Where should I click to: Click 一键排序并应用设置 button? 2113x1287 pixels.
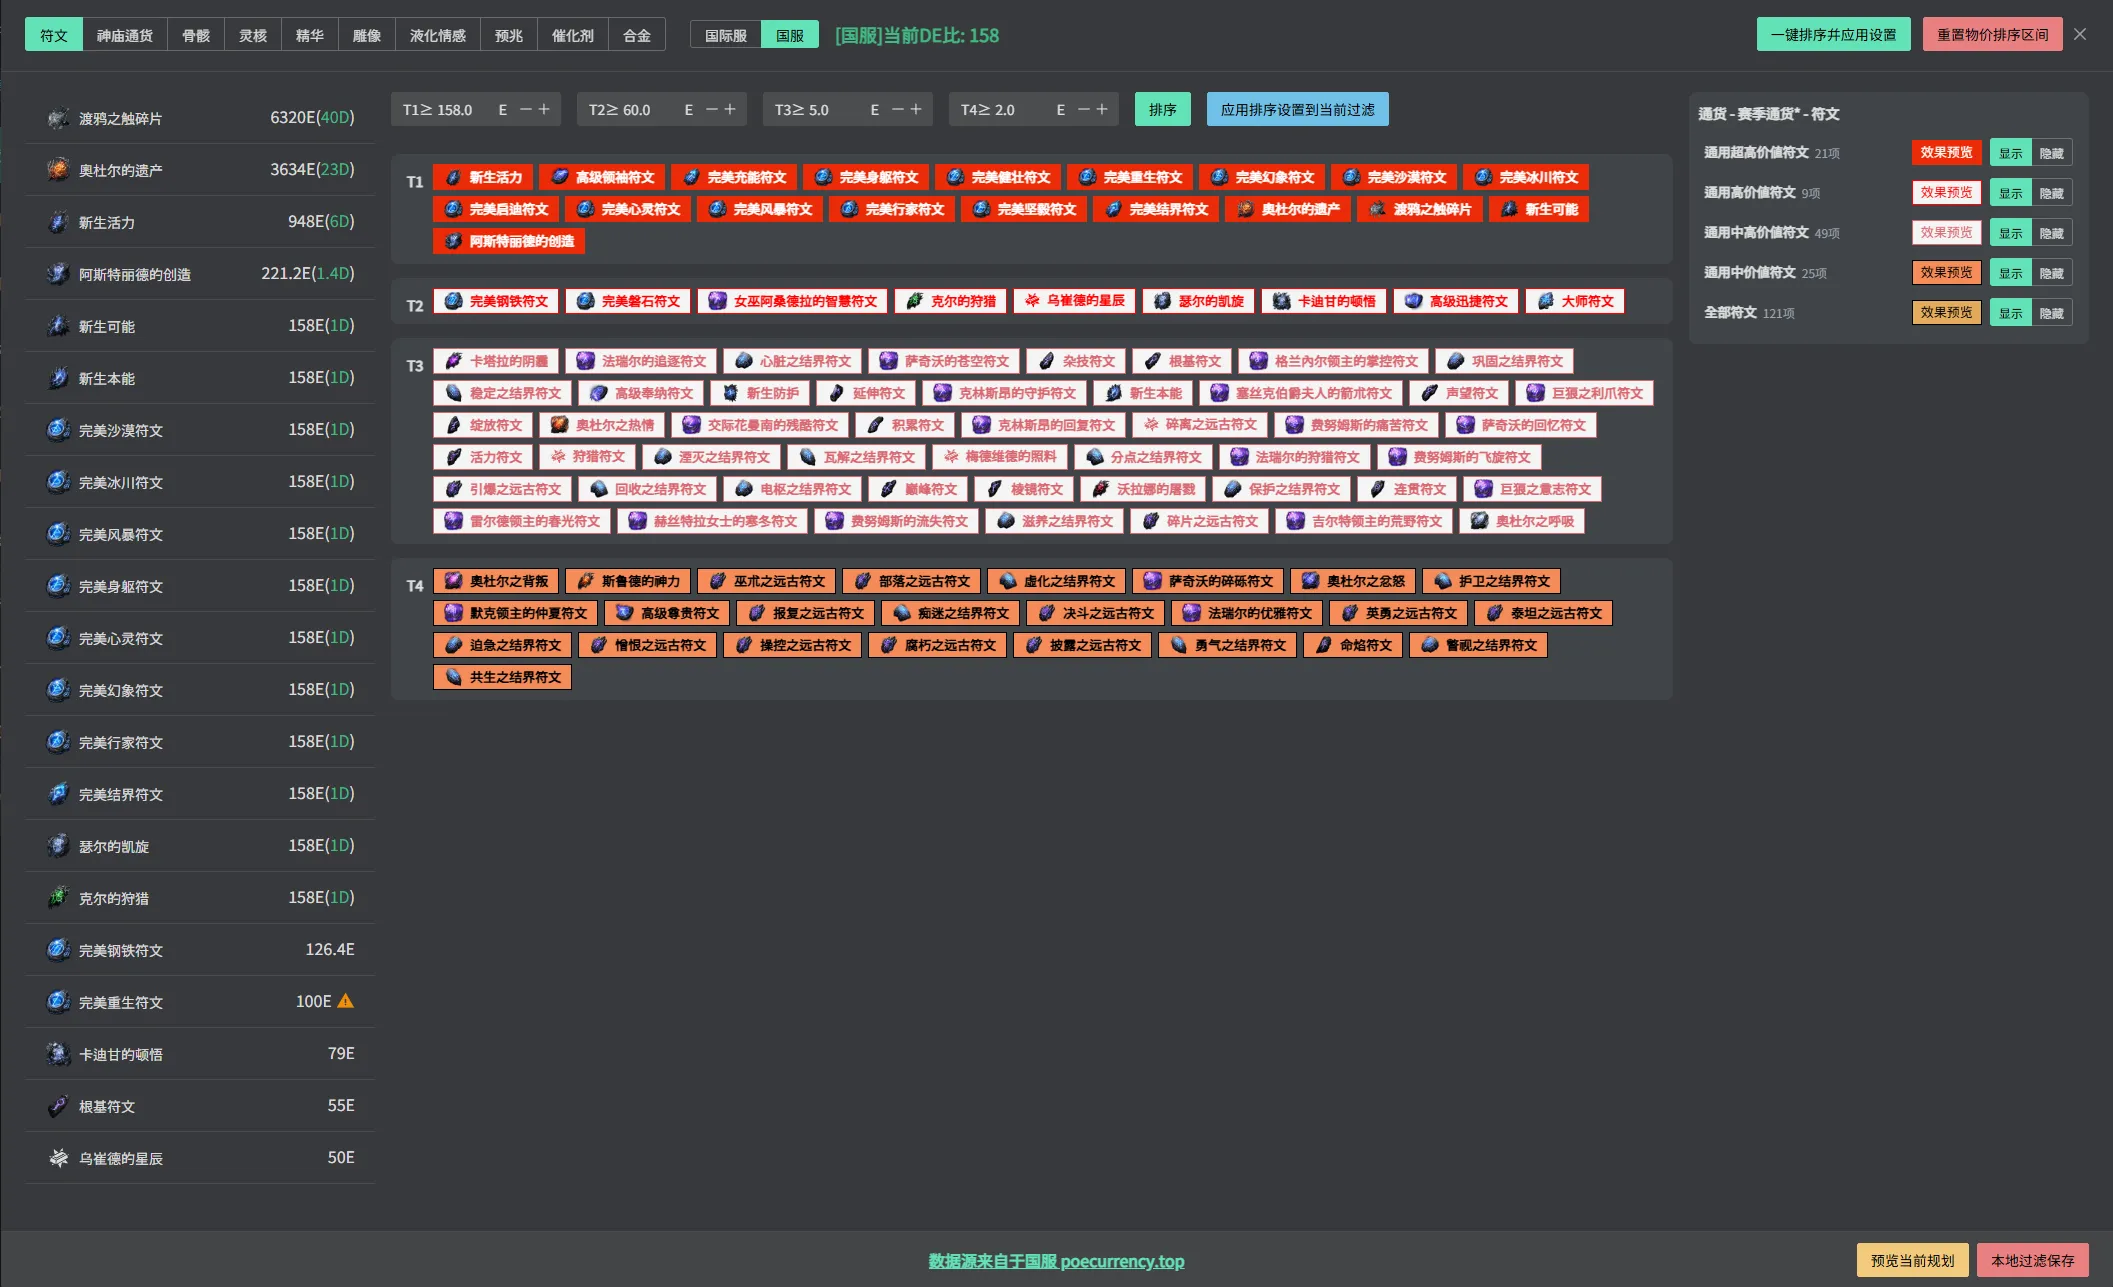(x=1833, y=34)
